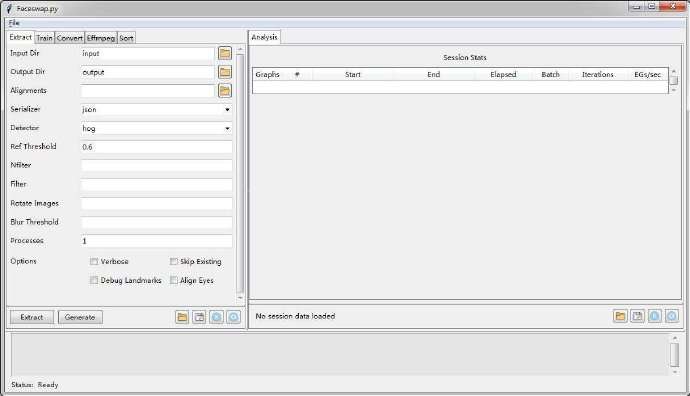Click the Rotate Images input field

point(157,204)
